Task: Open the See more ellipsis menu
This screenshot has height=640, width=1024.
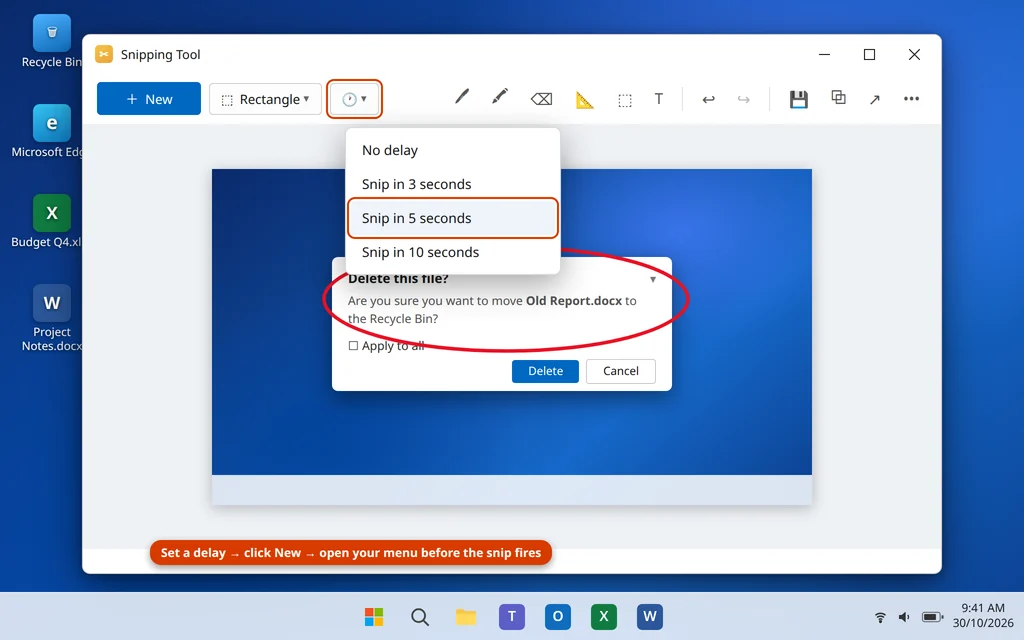Action: pos(911,99)
